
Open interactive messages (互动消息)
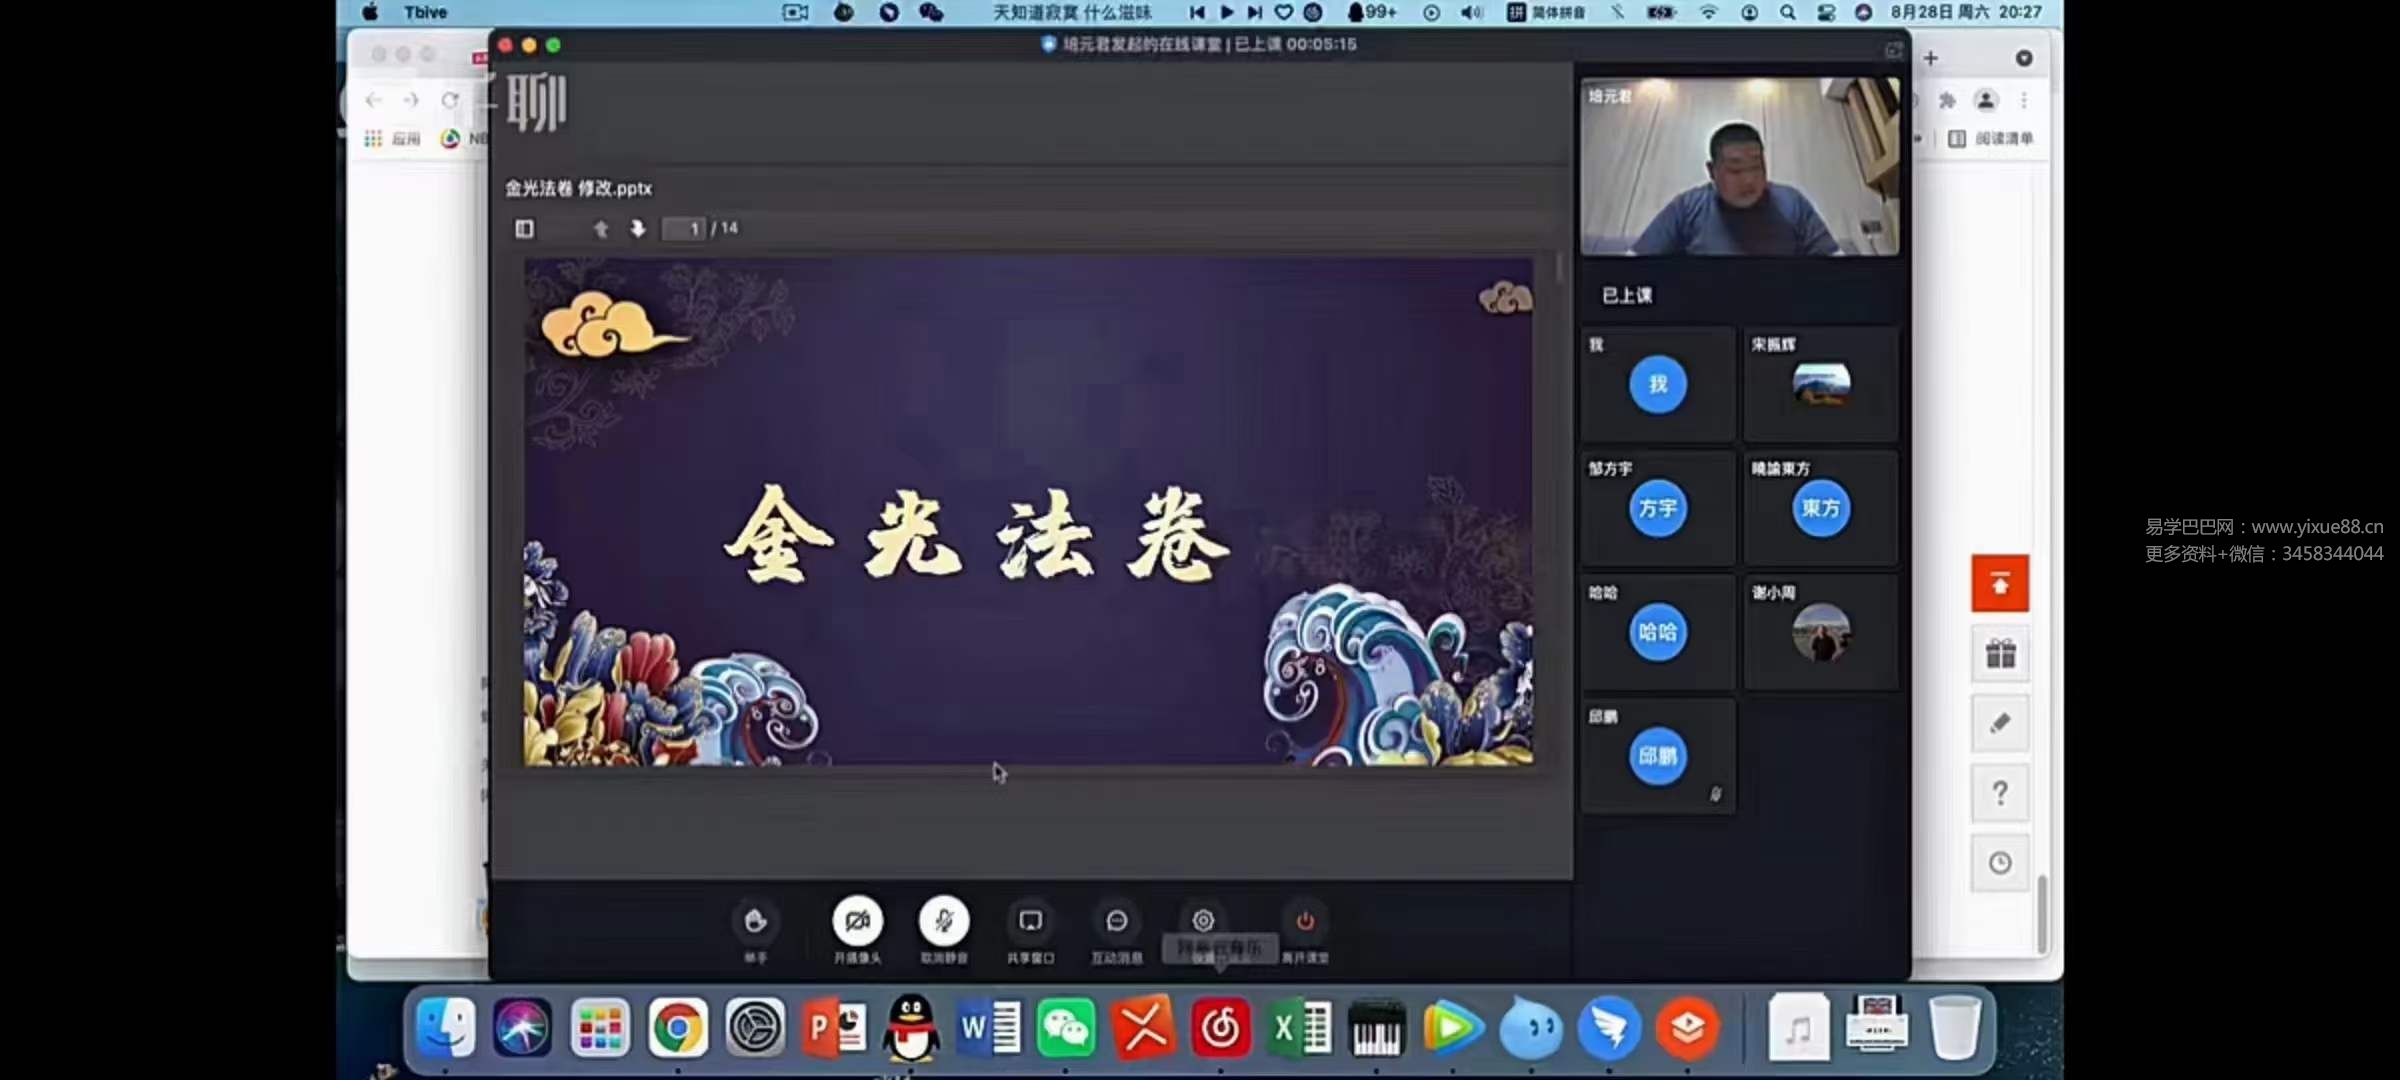pos(1117,920)
